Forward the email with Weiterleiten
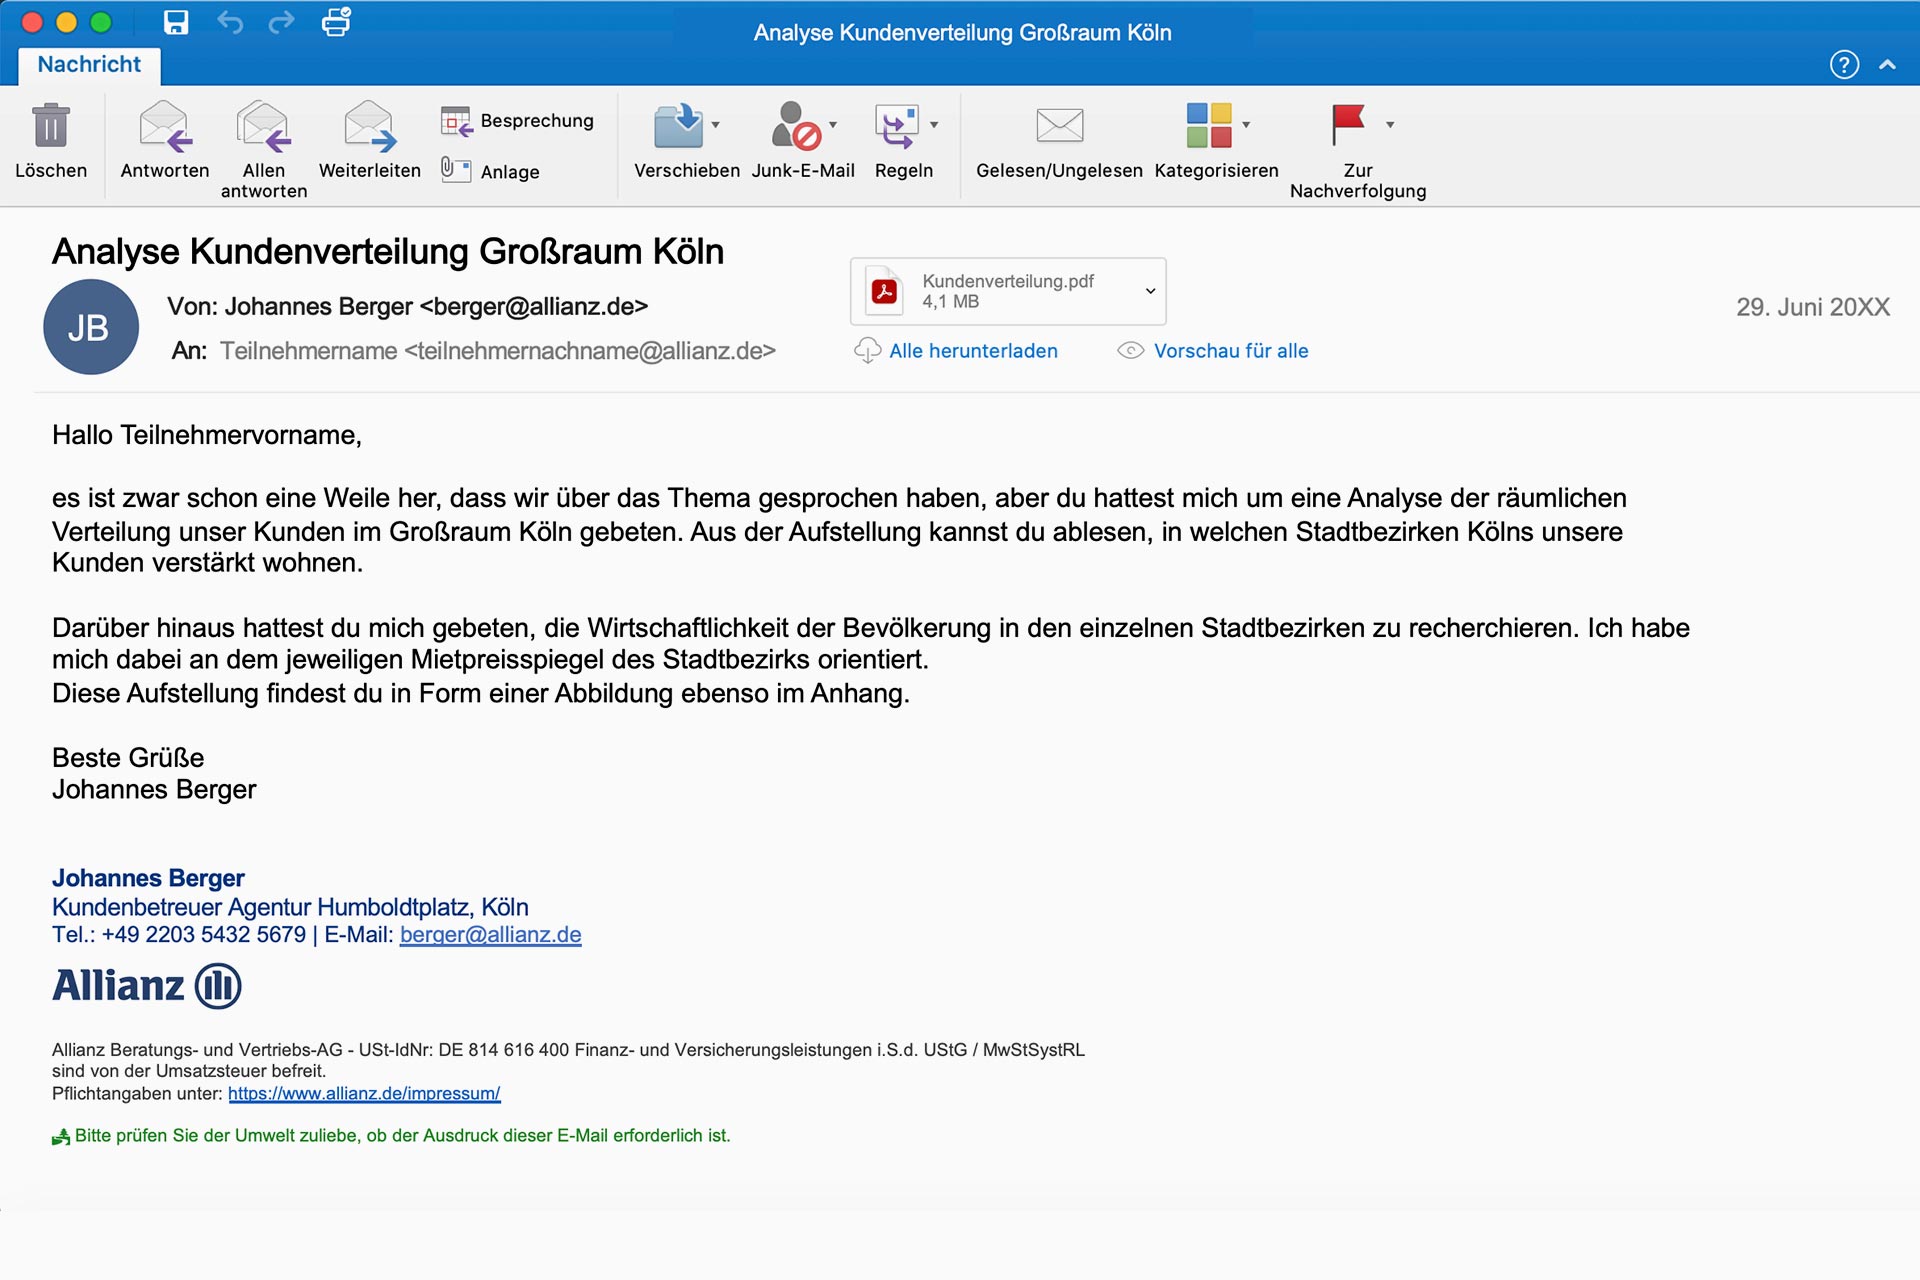Screen dimensions: 1920x1280 pyautogui.click(x=369, y=126)
